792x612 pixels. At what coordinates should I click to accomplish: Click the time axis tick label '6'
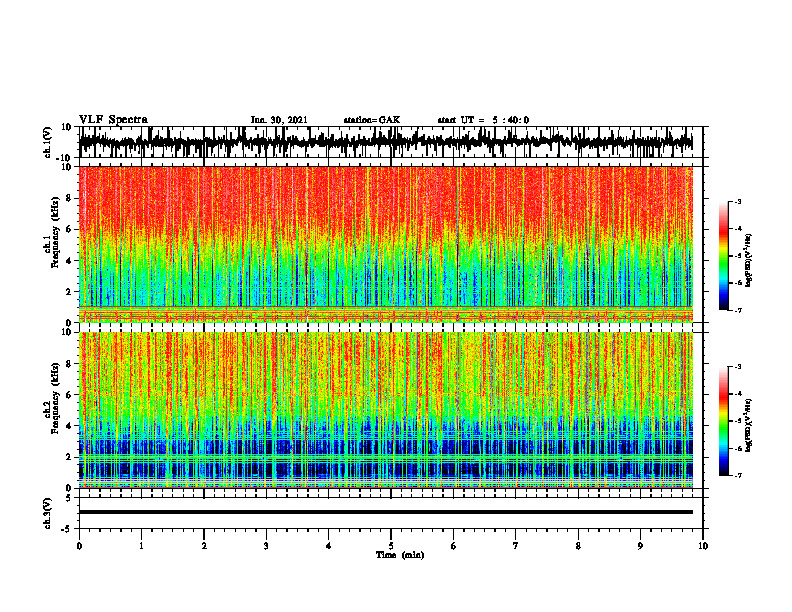[453, 546]
